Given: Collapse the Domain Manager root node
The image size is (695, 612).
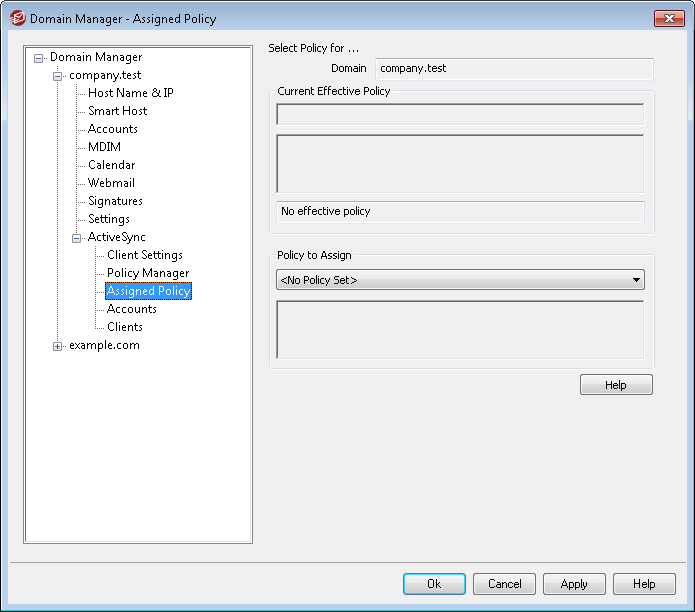Looking at the screenshot, I should point(39,58).
